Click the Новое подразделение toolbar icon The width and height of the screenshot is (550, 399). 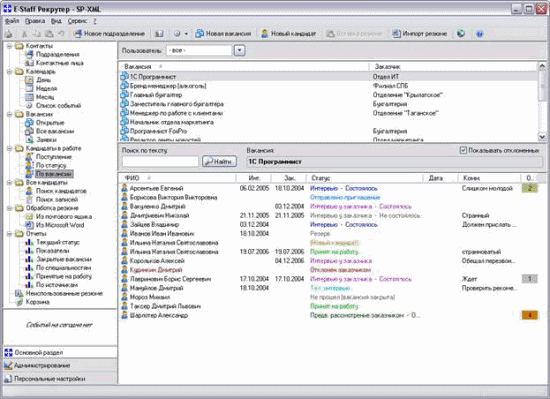[x=78, y=34]
